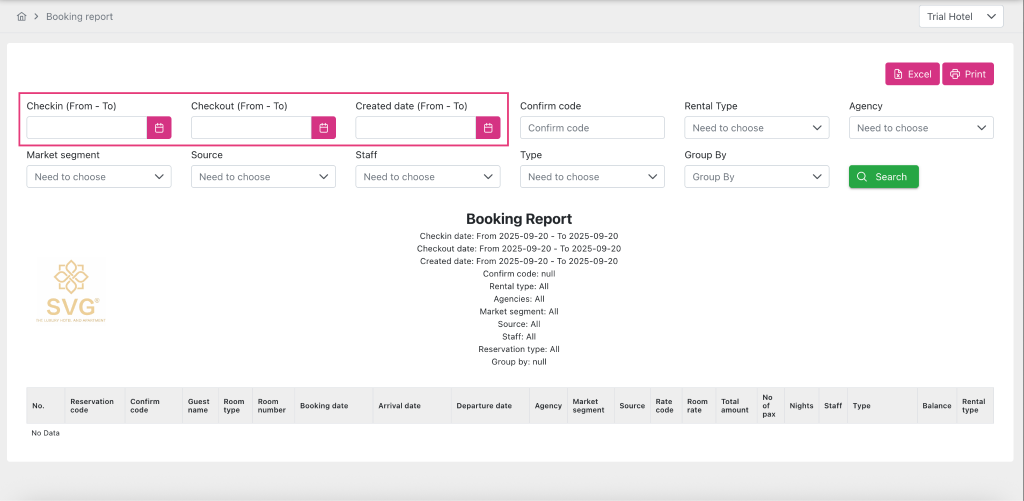Open the Market segment dropdown
The image size is (1024, 501).
tap(98, 177)
